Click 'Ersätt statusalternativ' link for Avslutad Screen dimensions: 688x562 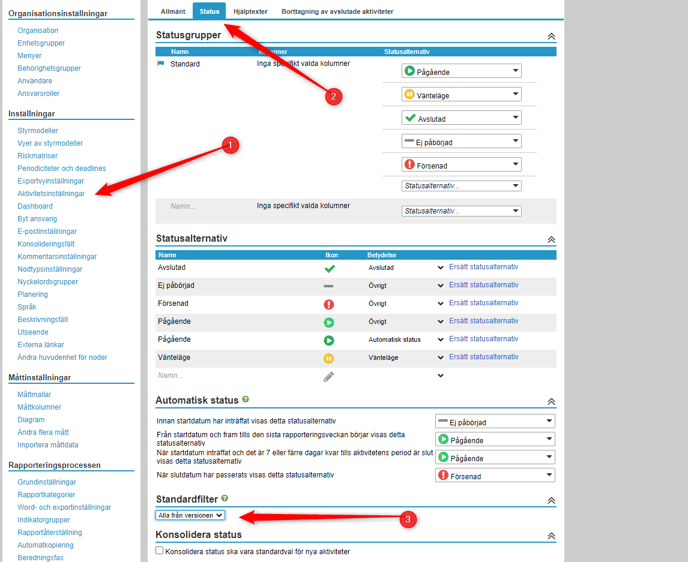[x=483, y=267]
